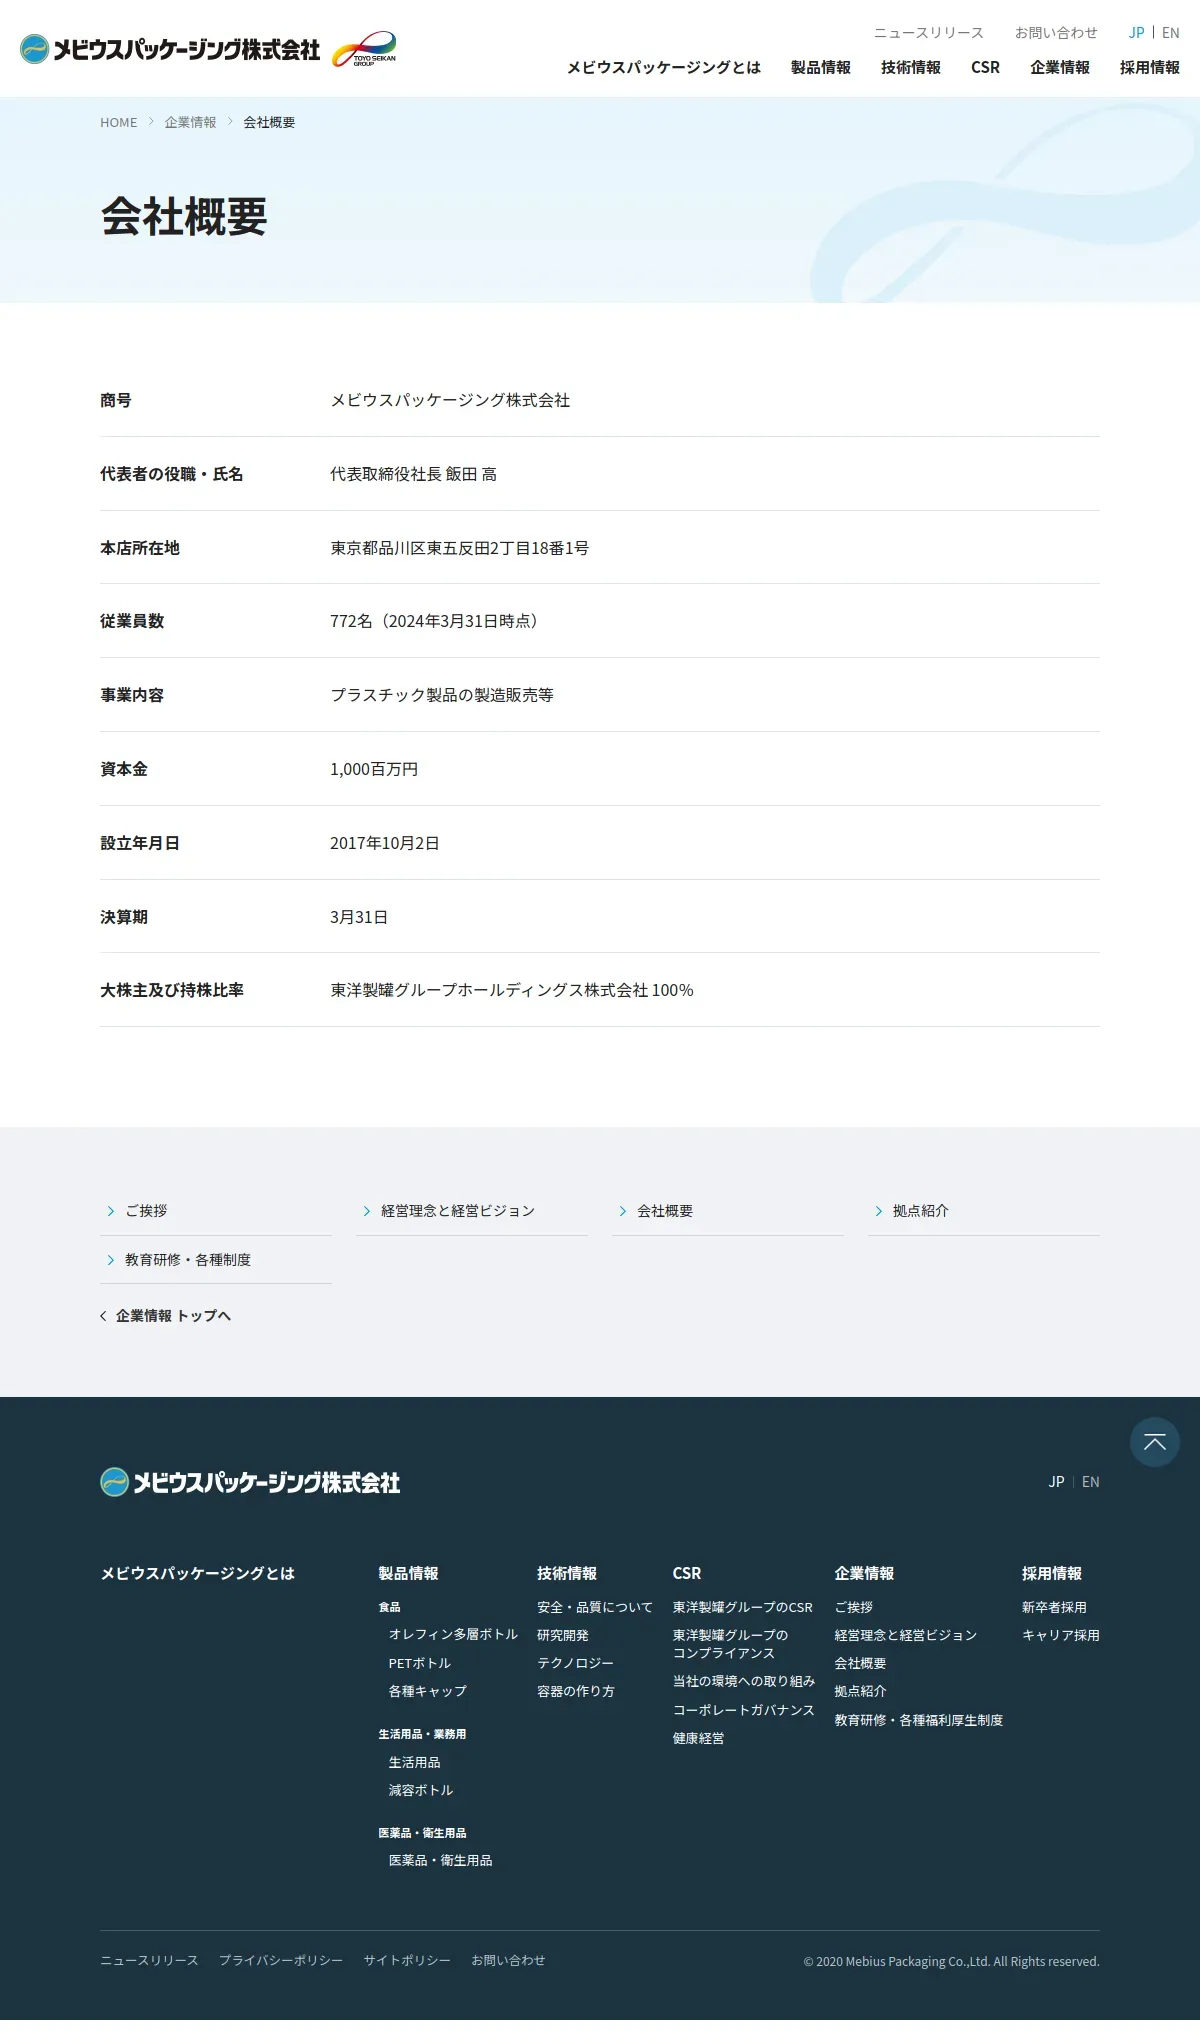Open テクノロジー in footer
The image size is (1200, 2044).
[576, 1663]
